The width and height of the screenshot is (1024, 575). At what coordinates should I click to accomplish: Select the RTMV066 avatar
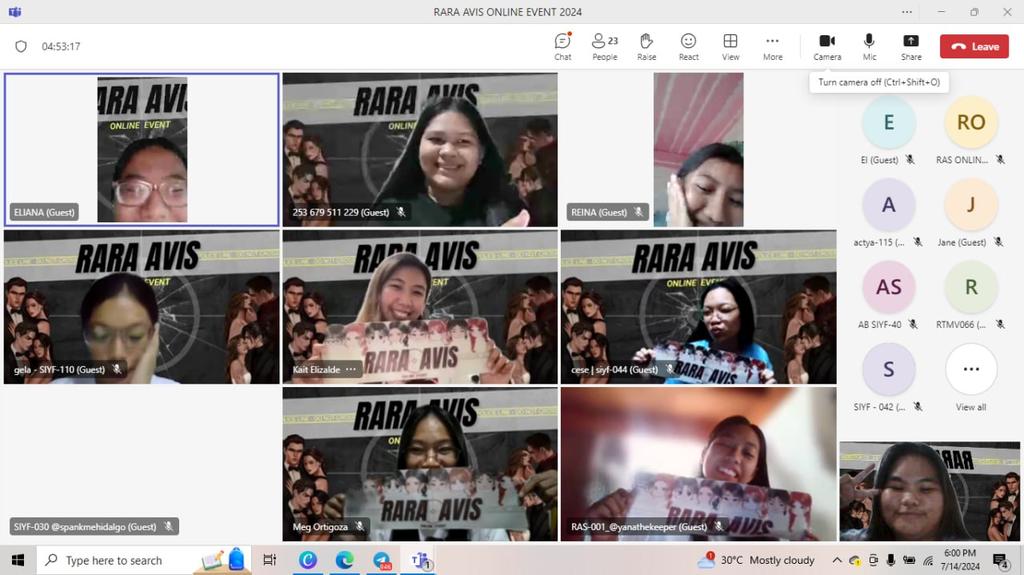[x=971, y=287]
